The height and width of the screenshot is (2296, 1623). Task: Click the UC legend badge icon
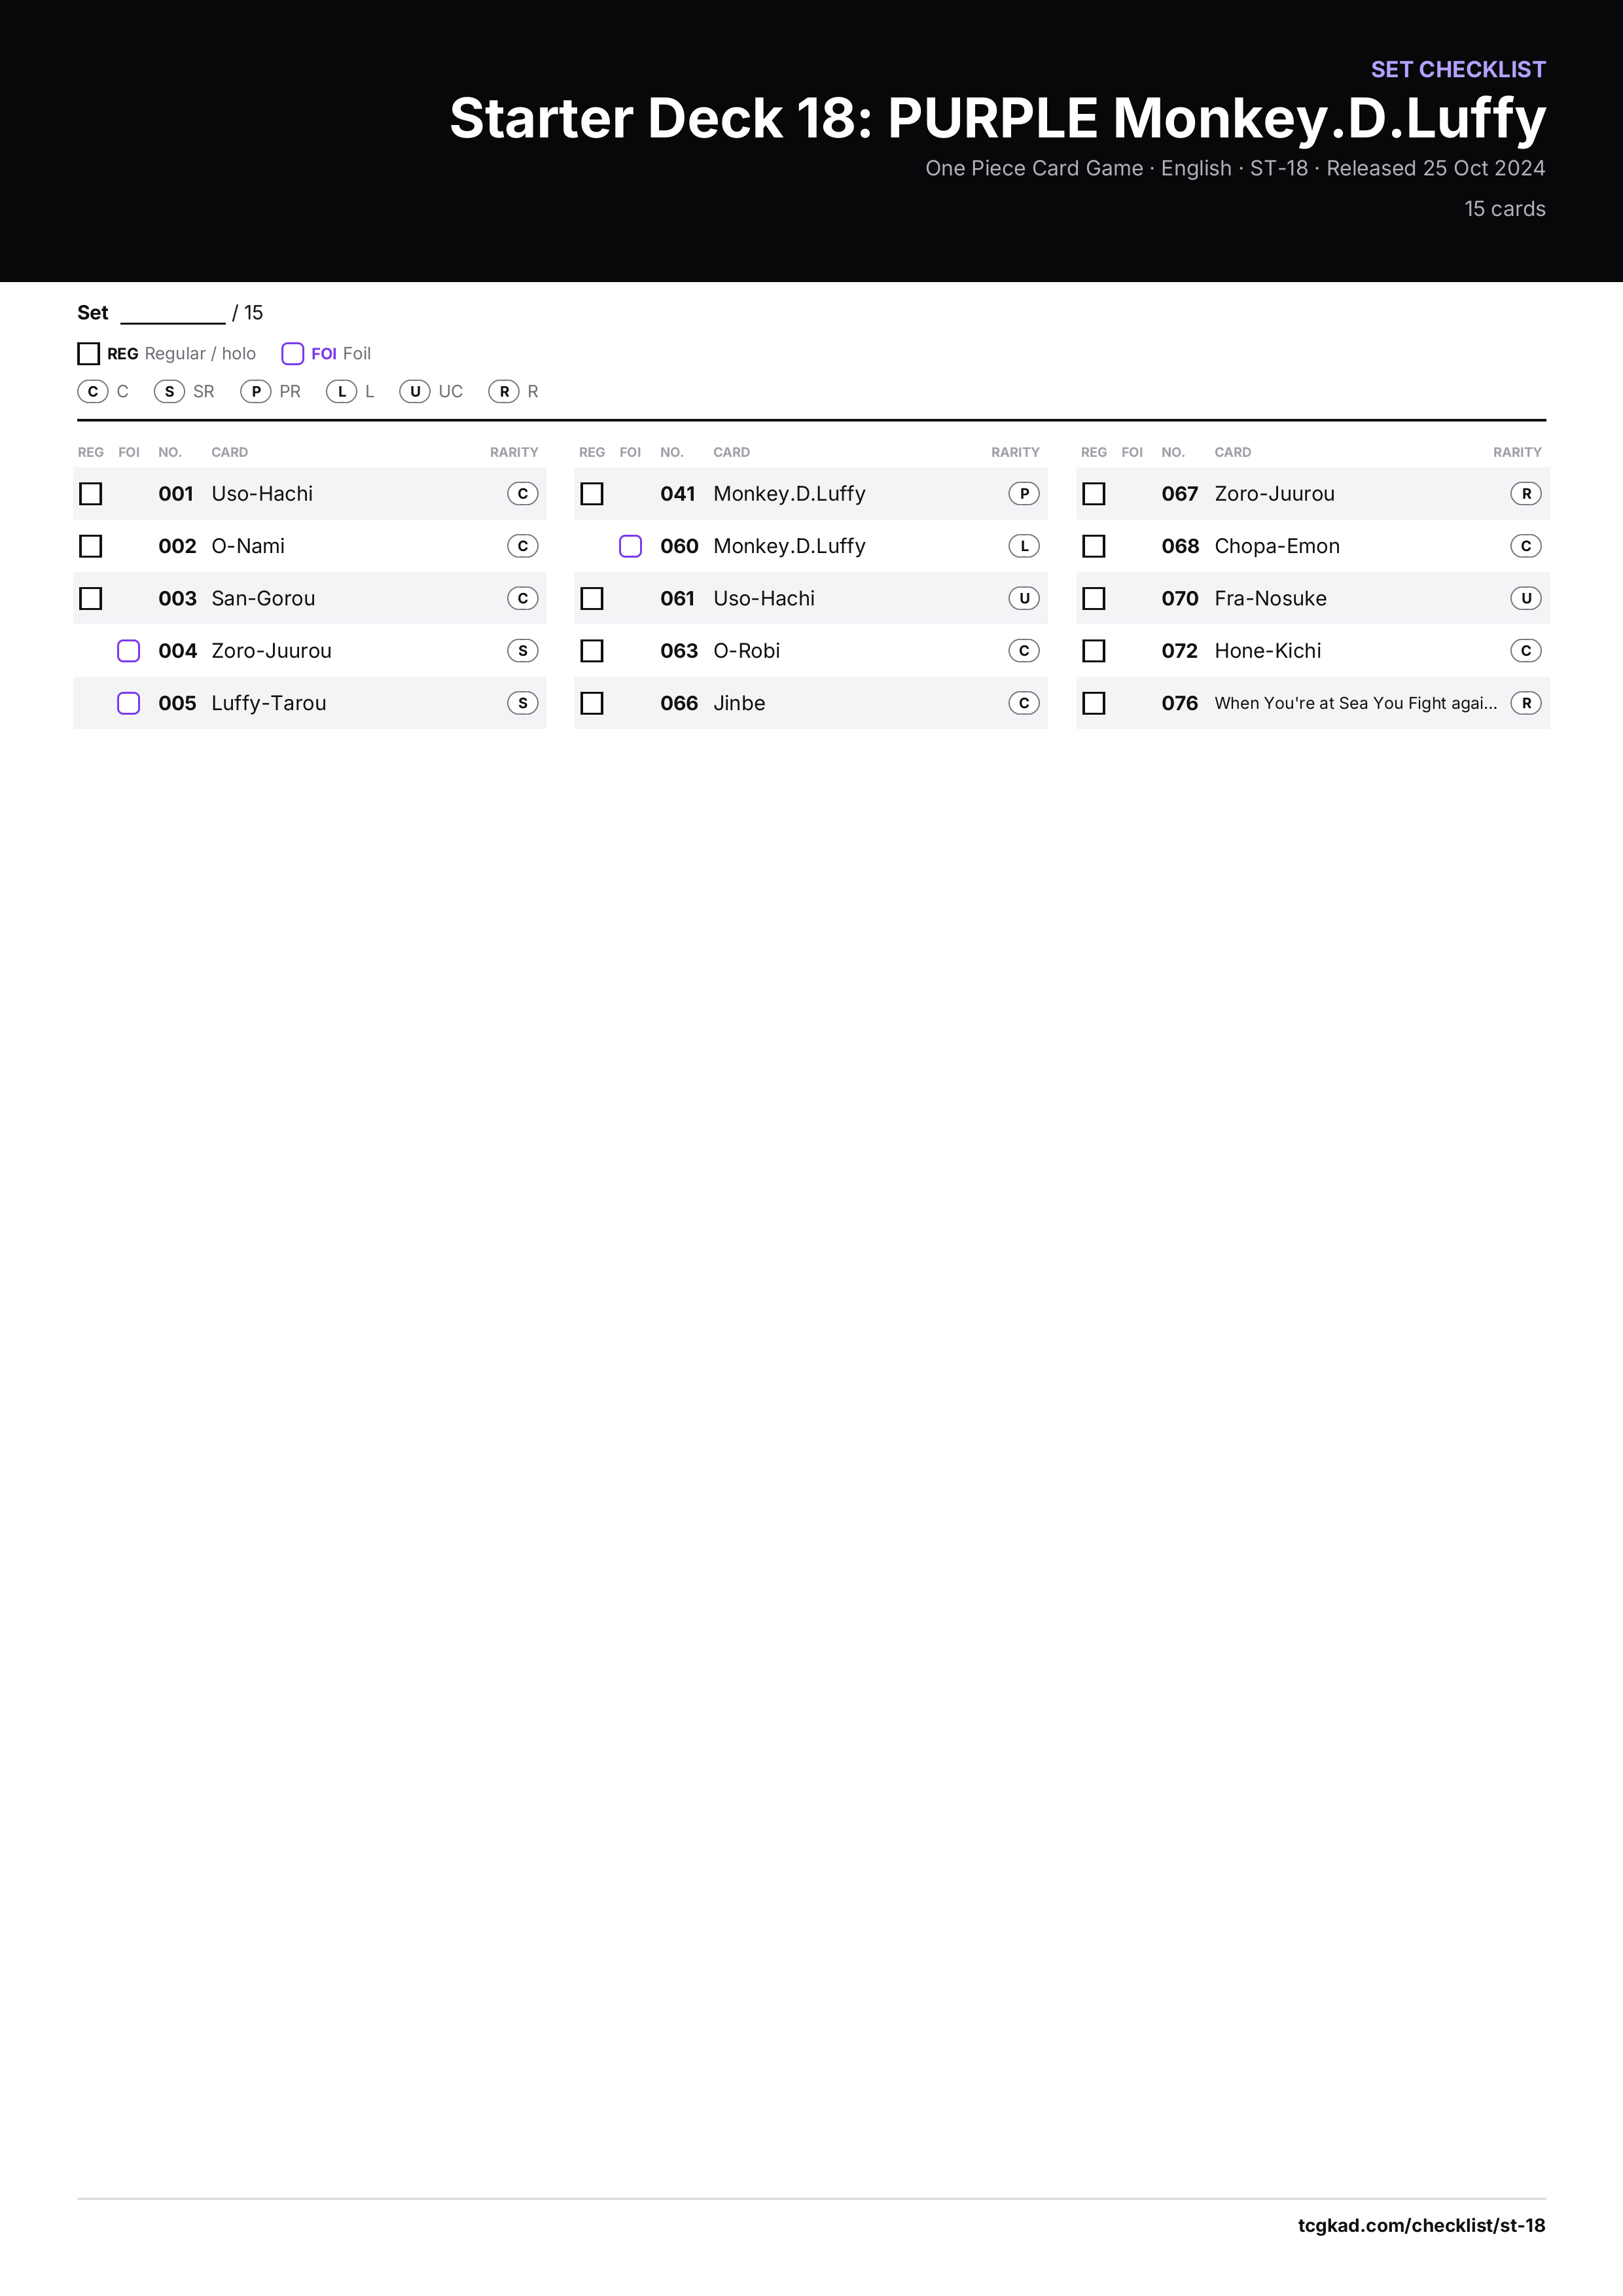415,391
